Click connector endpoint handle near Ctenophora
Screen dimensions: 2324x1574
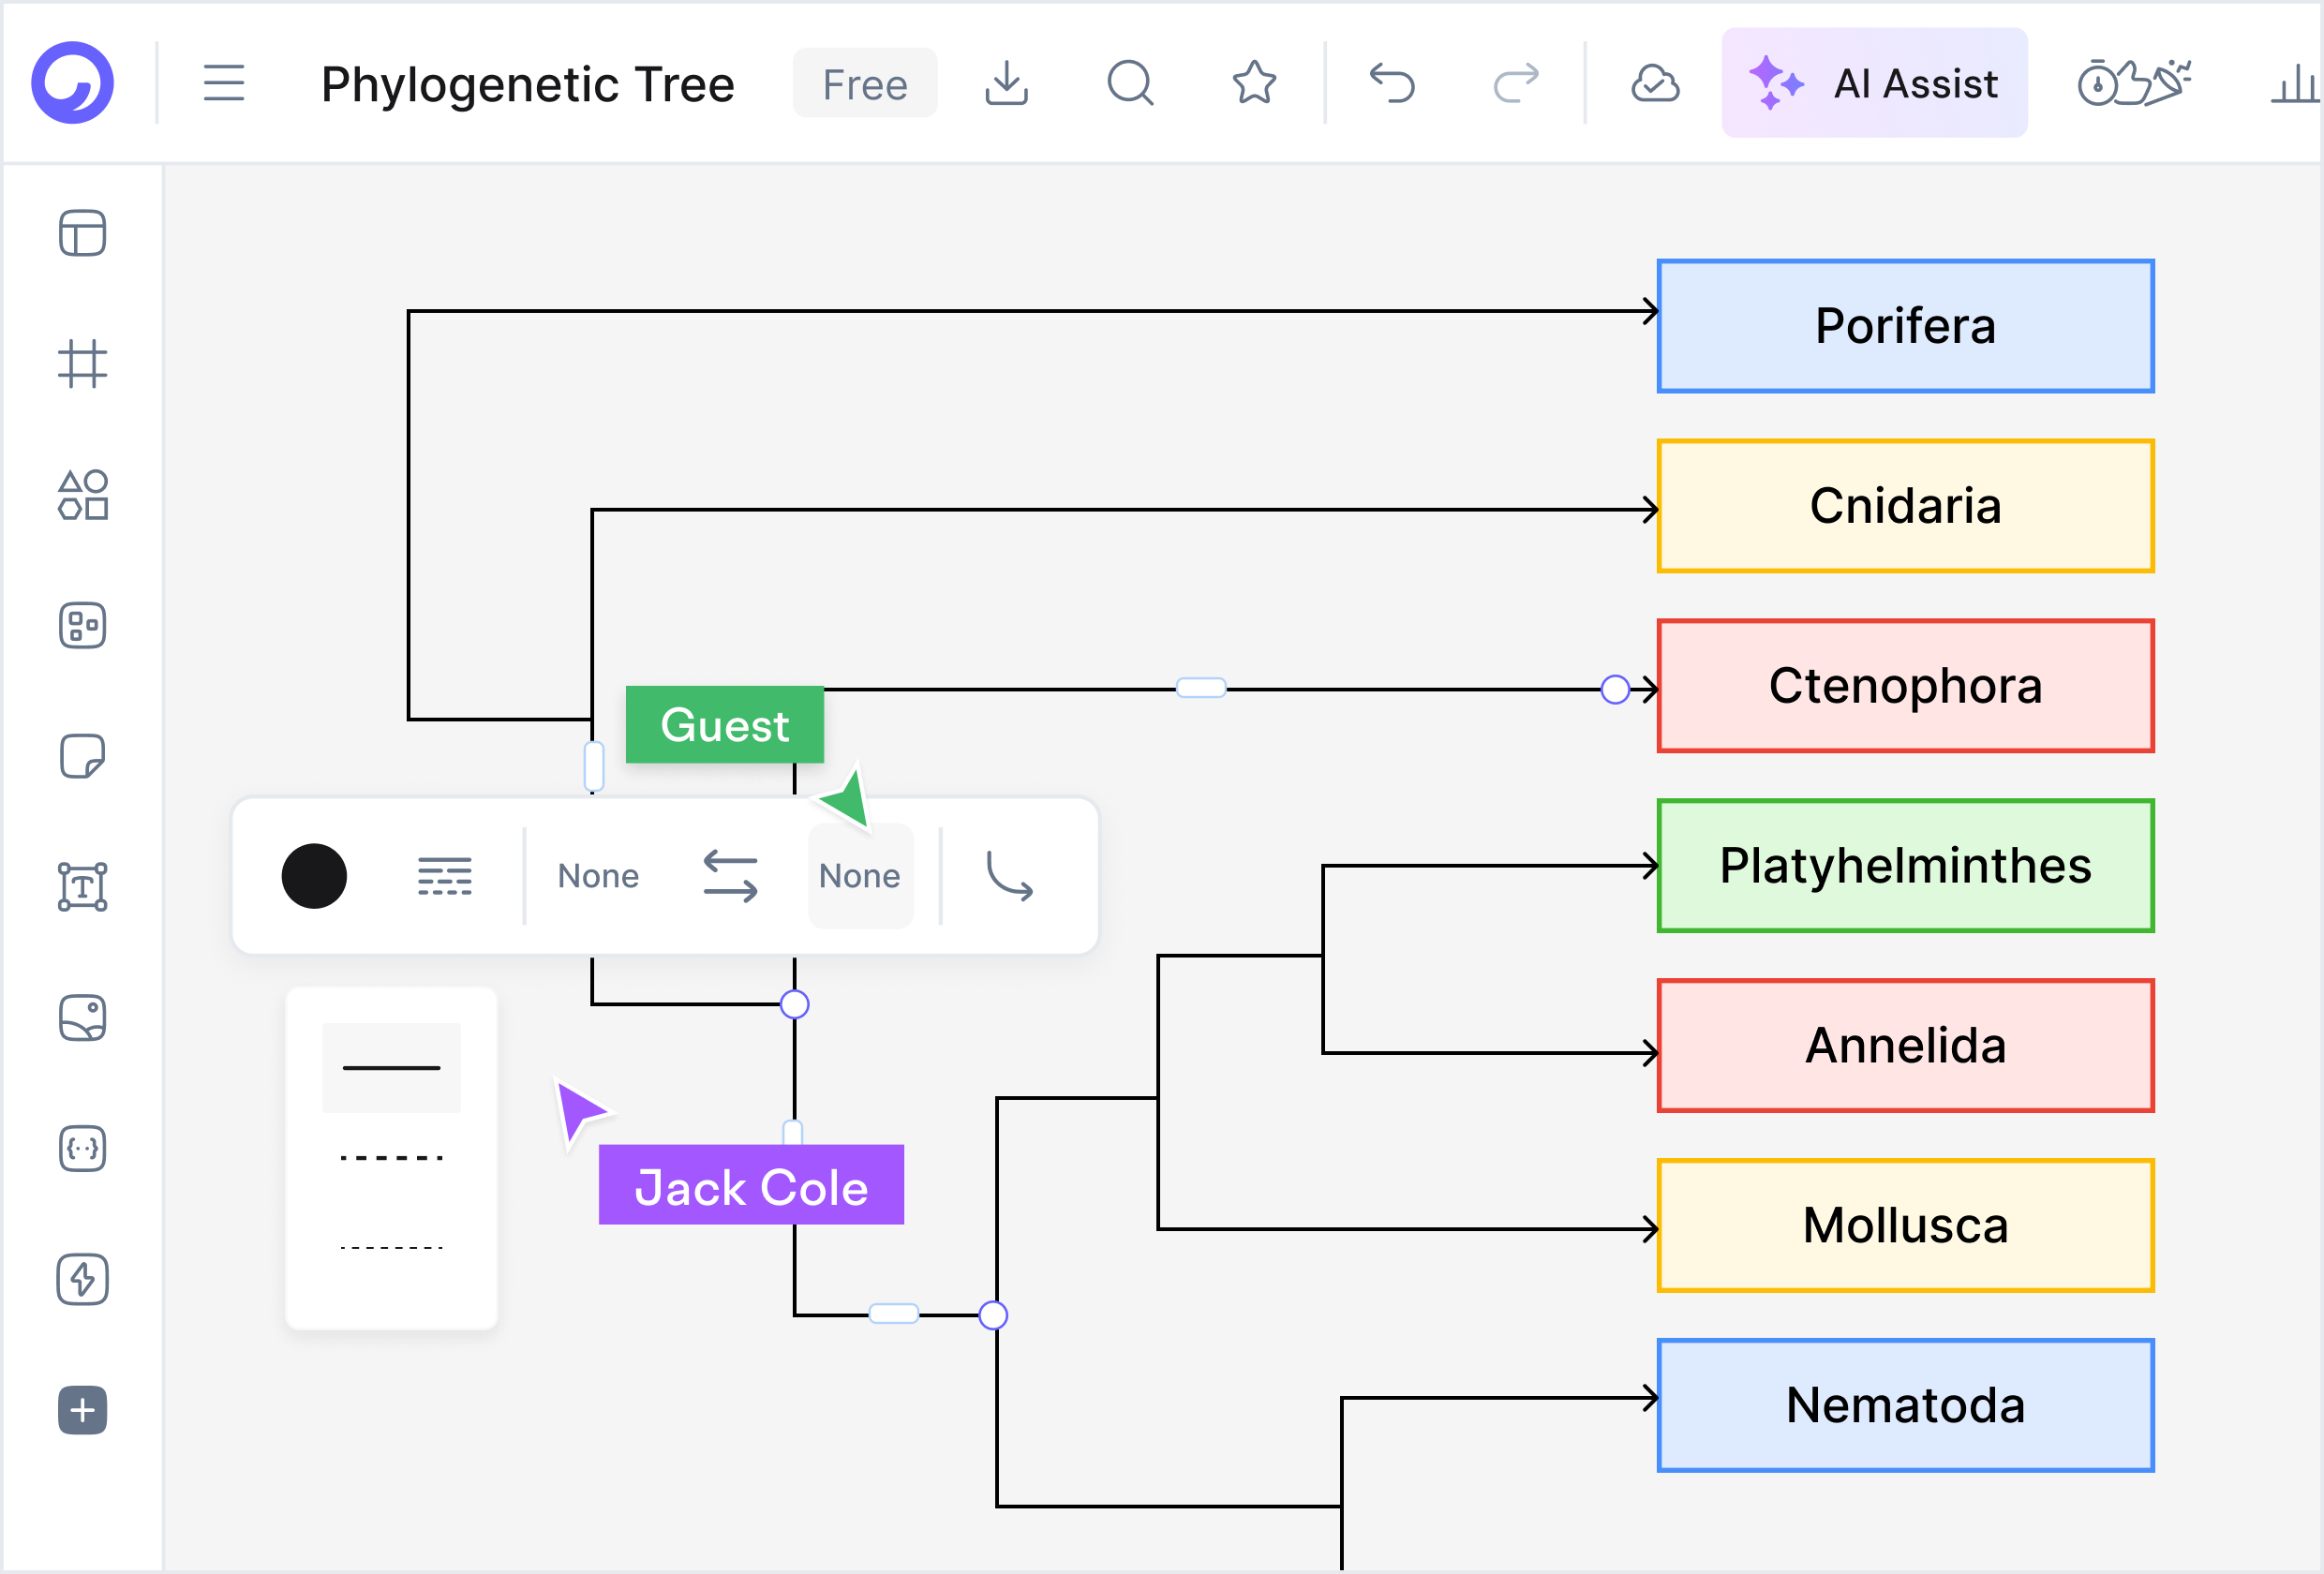coord(1615,689)
